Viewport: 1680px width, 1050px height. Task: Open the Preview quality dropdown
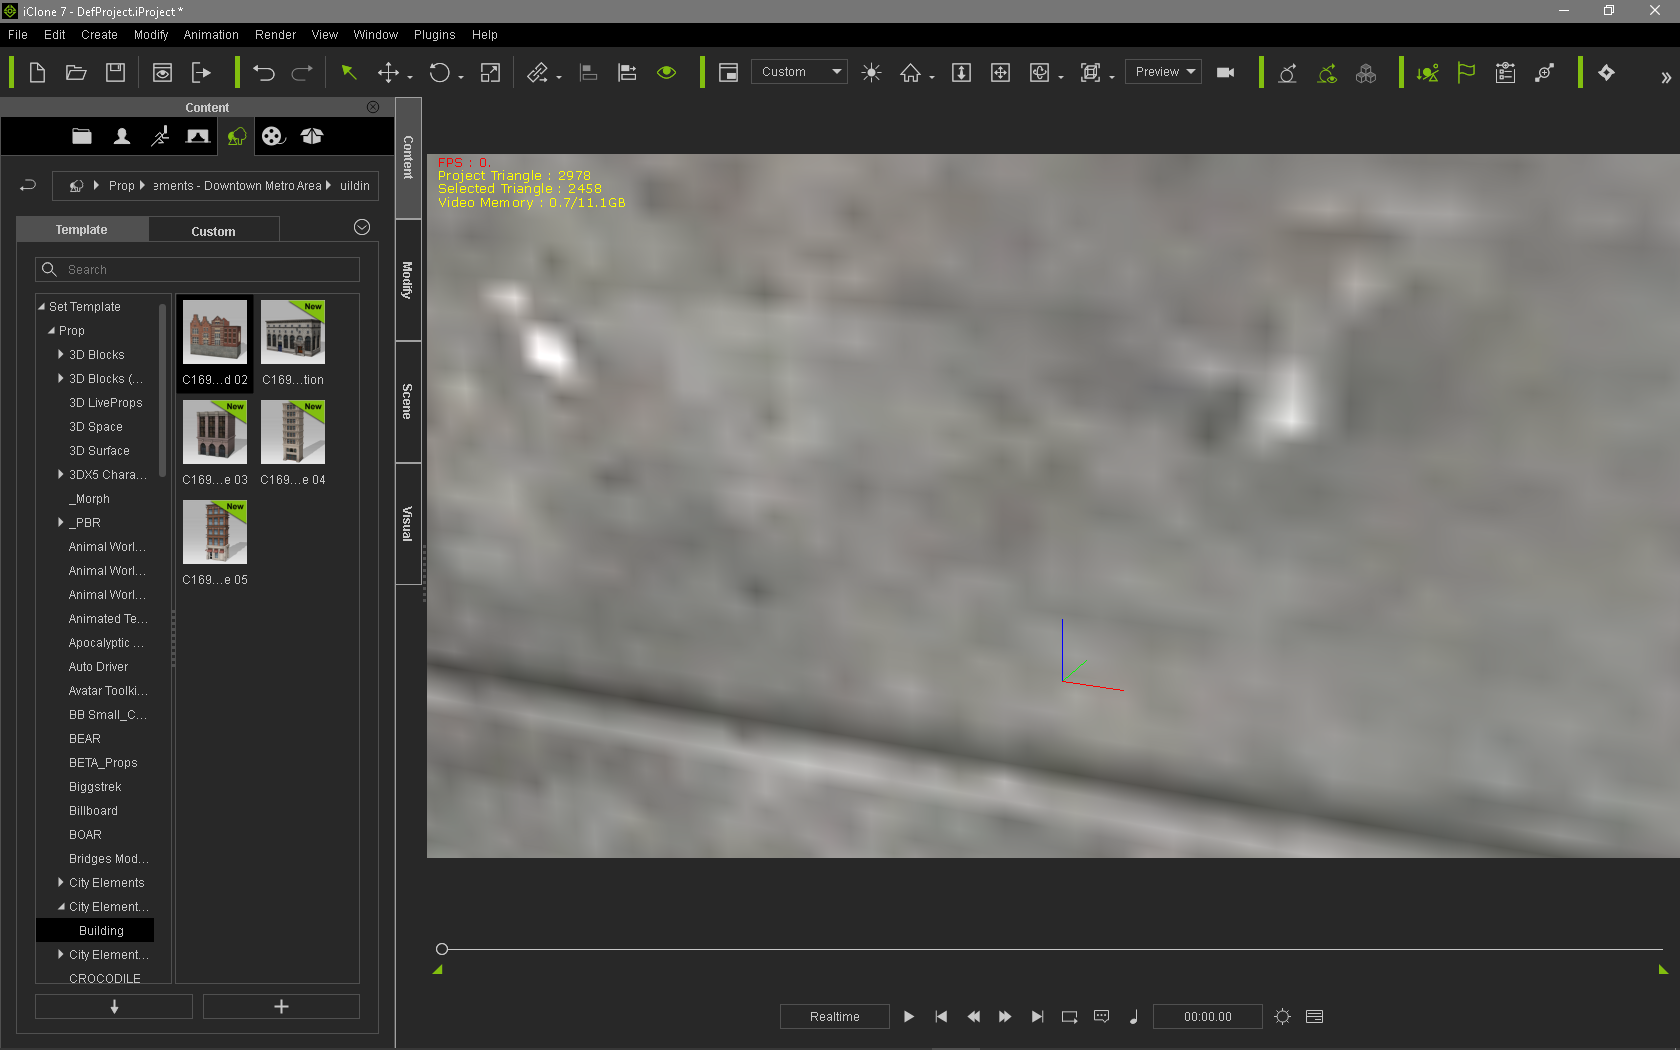click(x=1163, y=72)
